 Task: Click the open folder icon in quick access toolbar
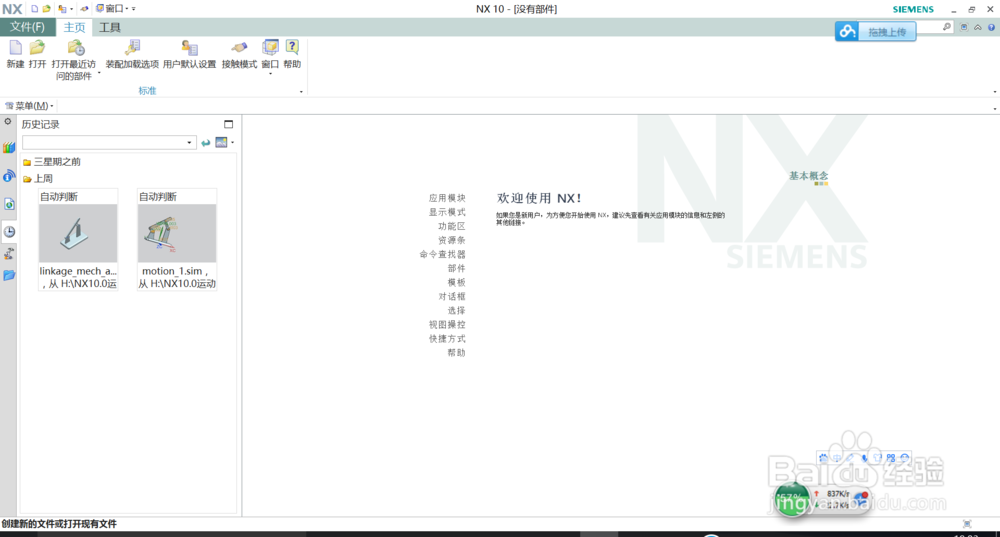(x=47, y=9)
